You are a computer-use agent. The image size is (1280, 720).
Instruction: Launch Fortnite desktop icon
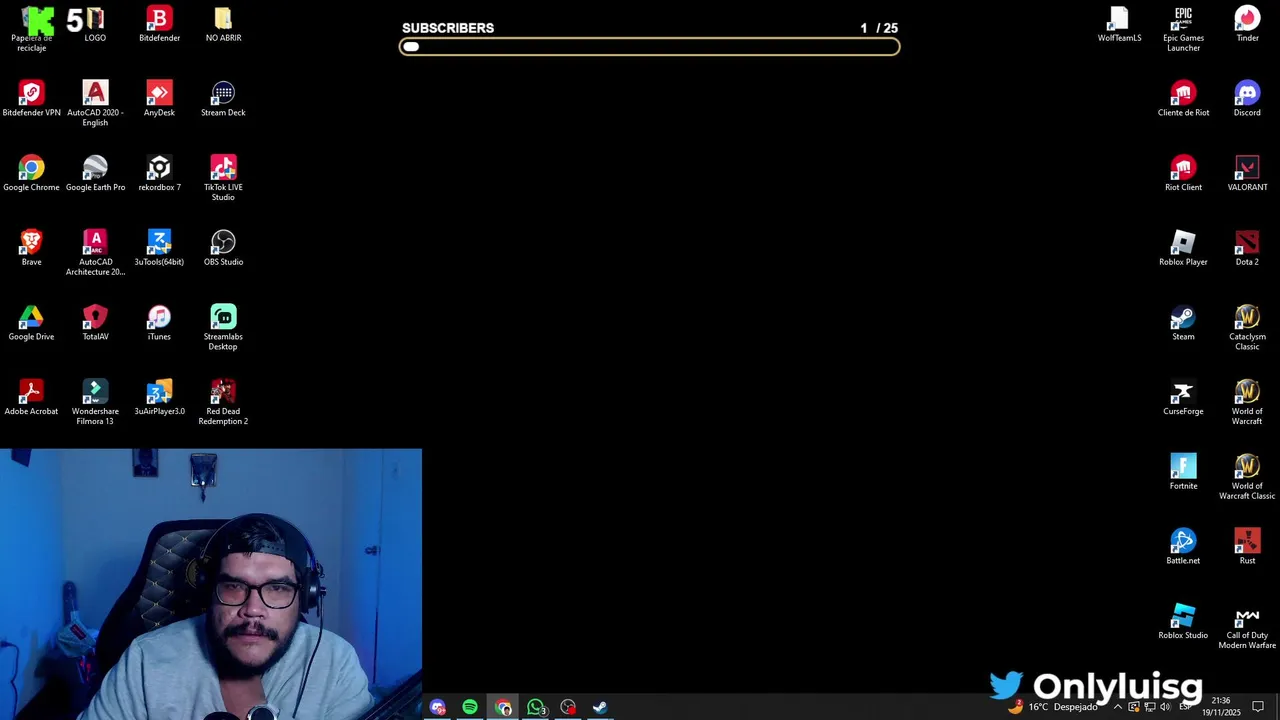[1183, 472]
